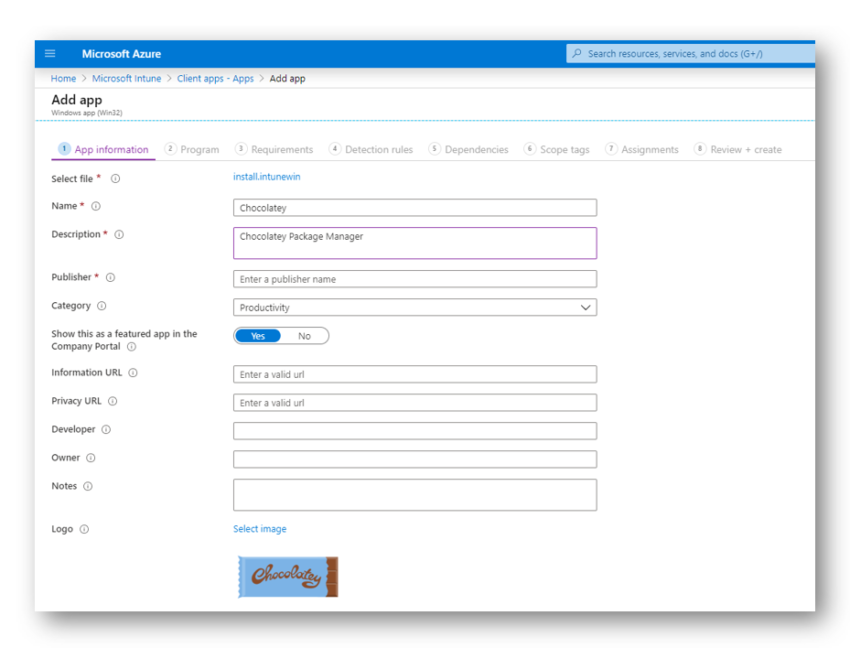
Task: Navigate to Home breadcrumb
Action: pos(63,79)
